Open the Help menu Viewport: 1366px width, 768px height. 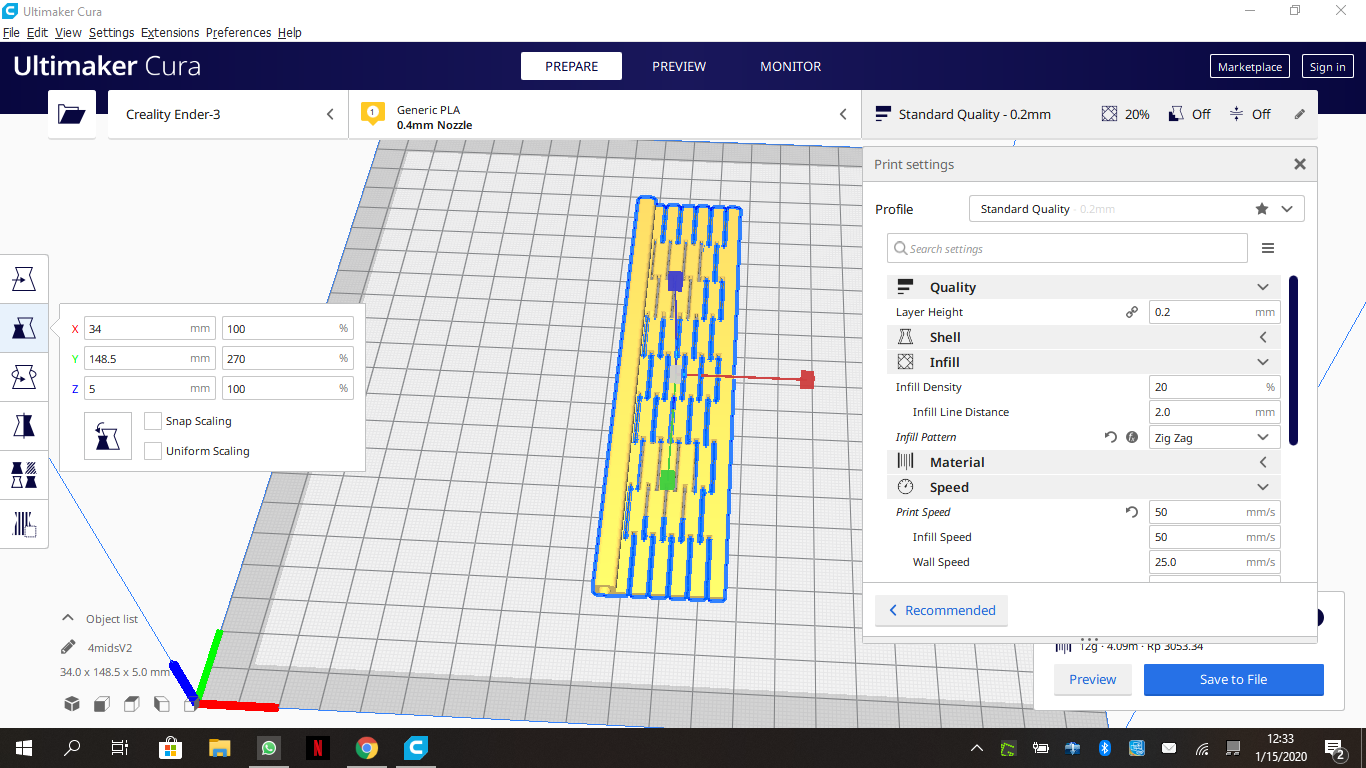click(290, 33)
